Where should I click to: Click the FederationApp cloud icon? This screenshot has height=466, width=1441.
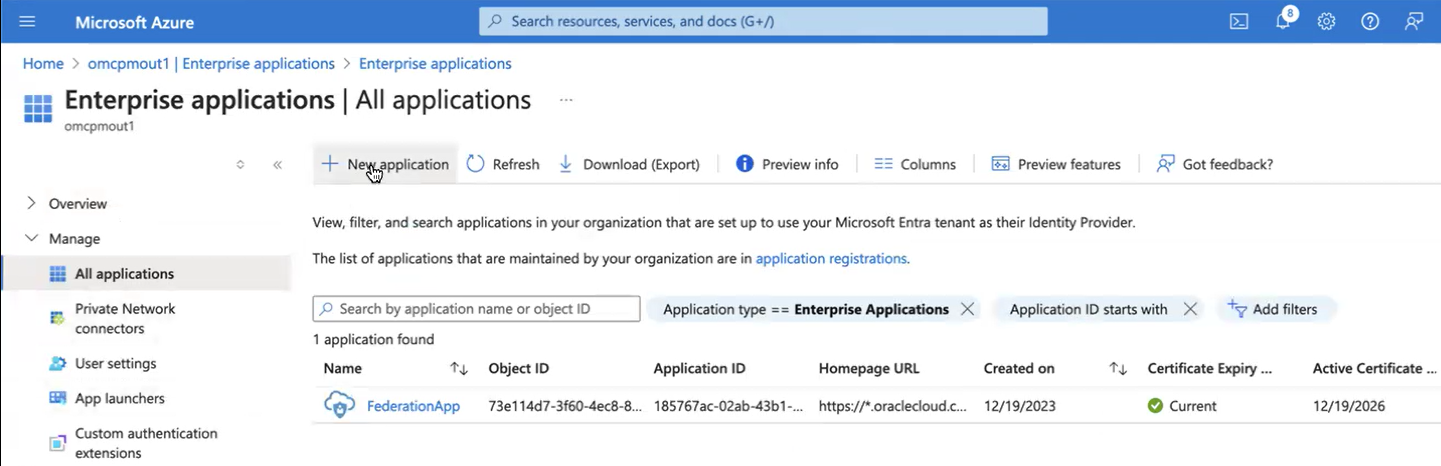click(340, 406)
